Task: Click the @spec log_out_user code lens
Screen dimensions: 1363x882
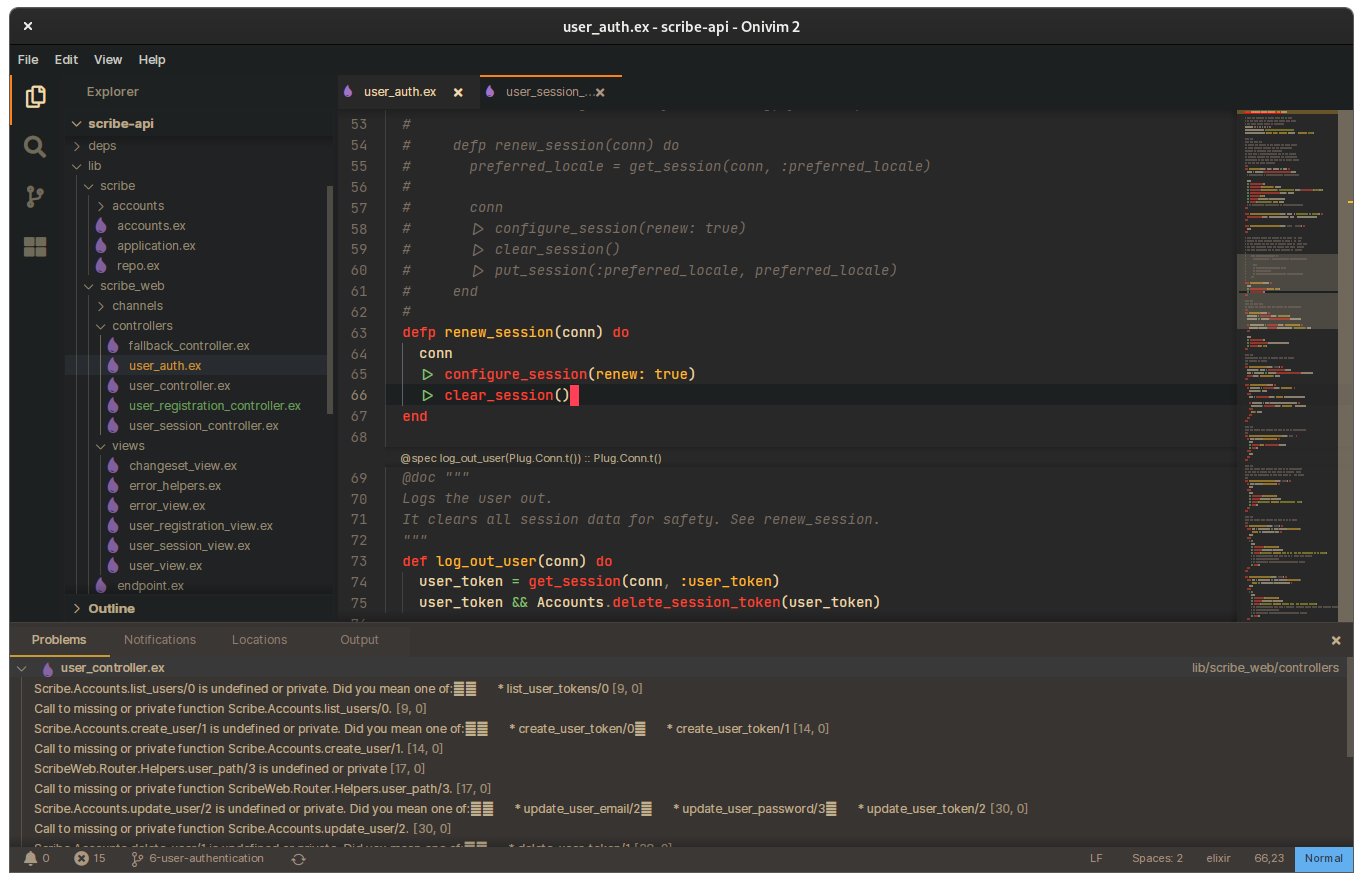Action: pos(531,458)
